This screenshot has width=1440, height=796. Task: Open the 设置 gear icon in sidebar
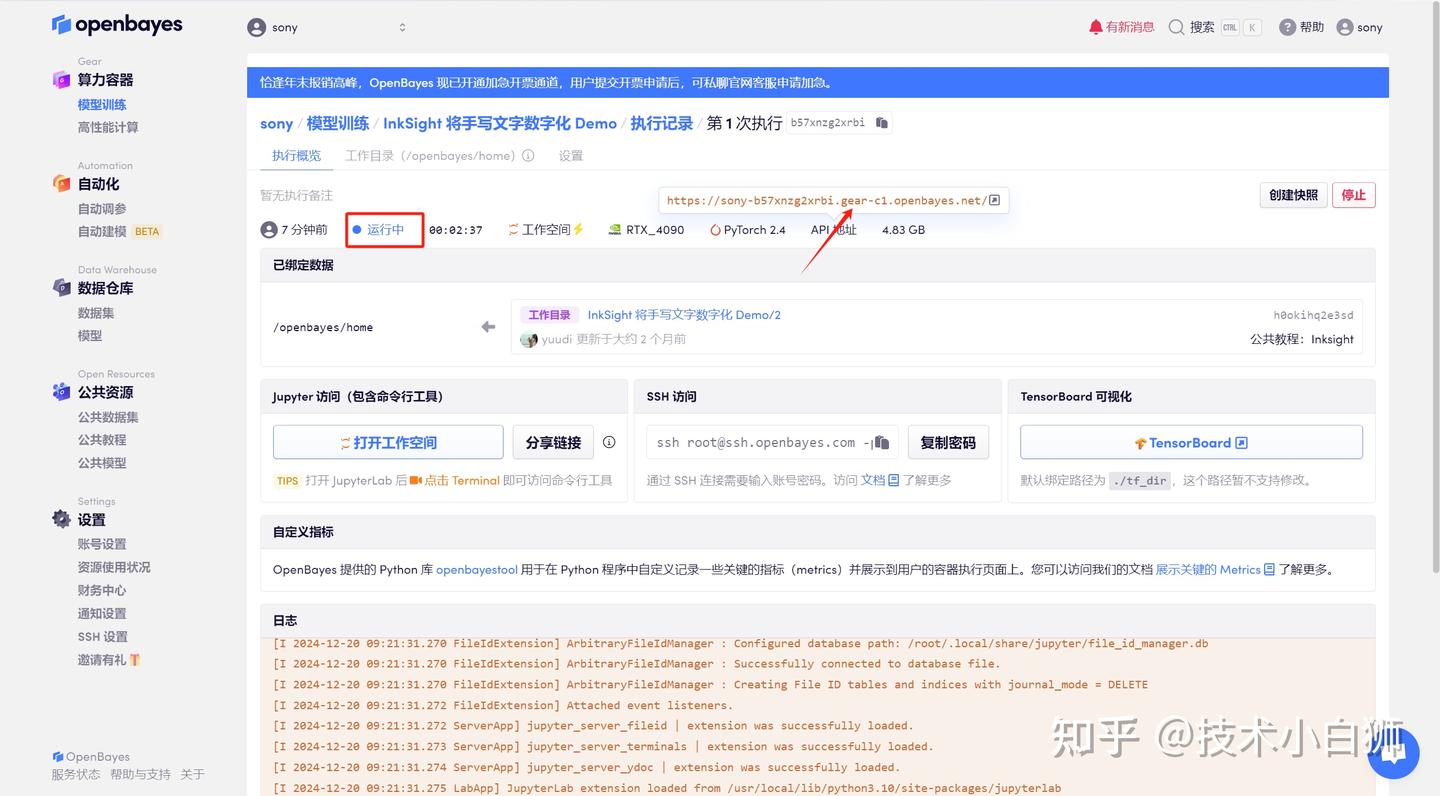point(63,519)
